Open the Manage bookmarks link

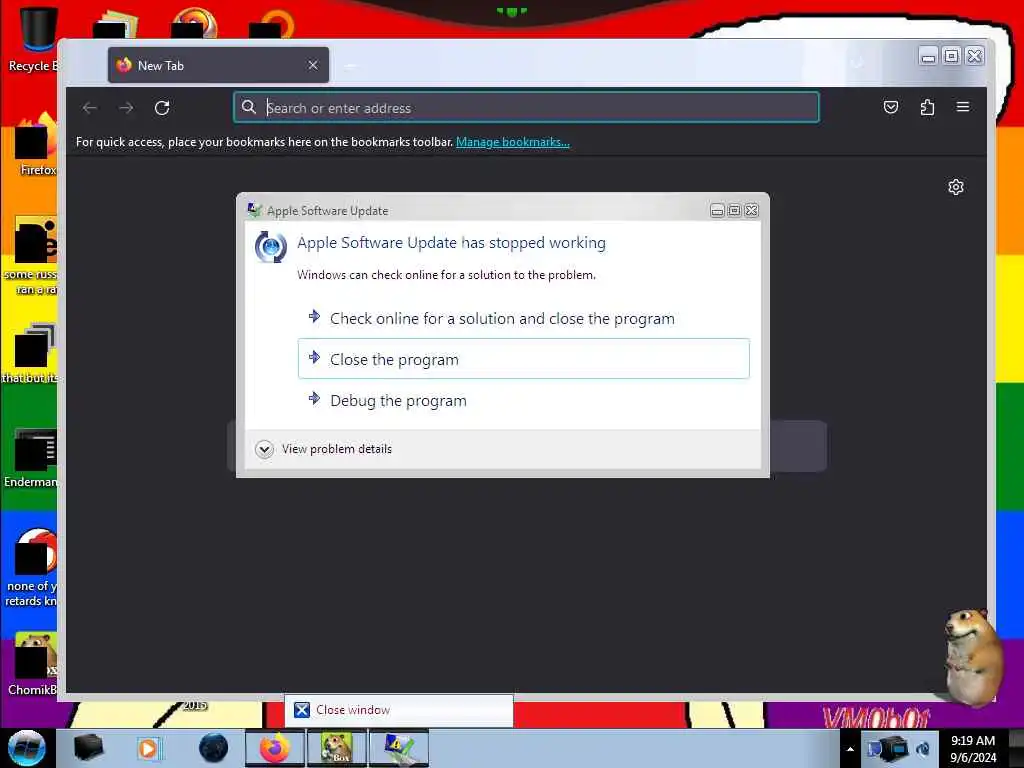[513, 142]
